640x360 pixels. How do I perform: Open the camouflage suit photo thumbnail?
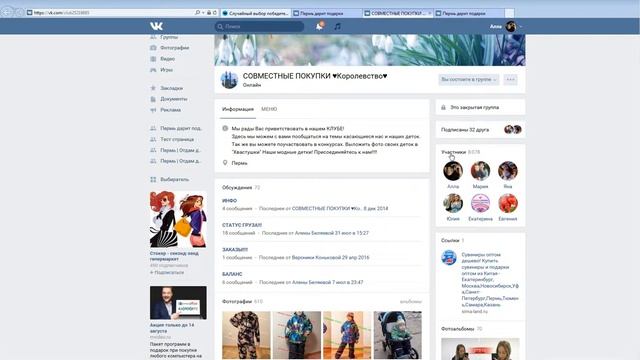point(246,335)
